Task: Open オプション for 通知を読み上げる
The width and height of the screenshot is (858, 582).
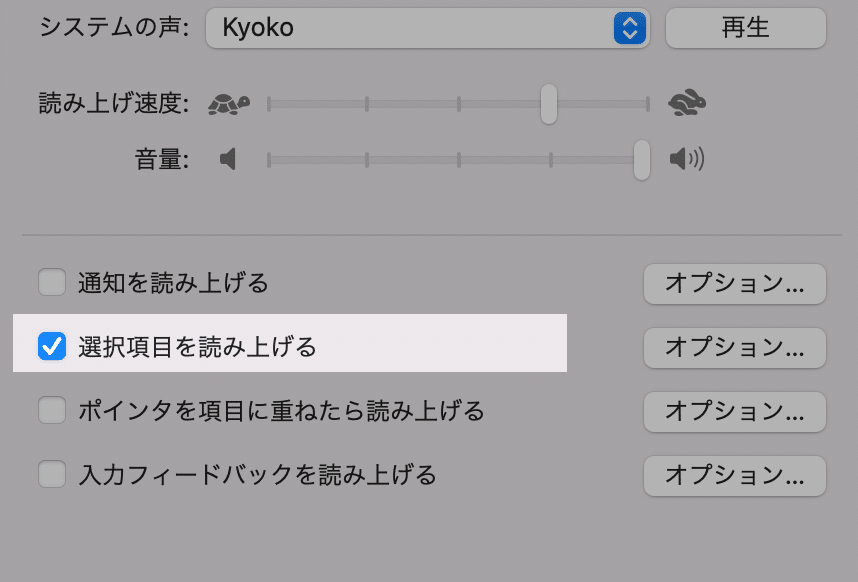Action: click(734, 284)
